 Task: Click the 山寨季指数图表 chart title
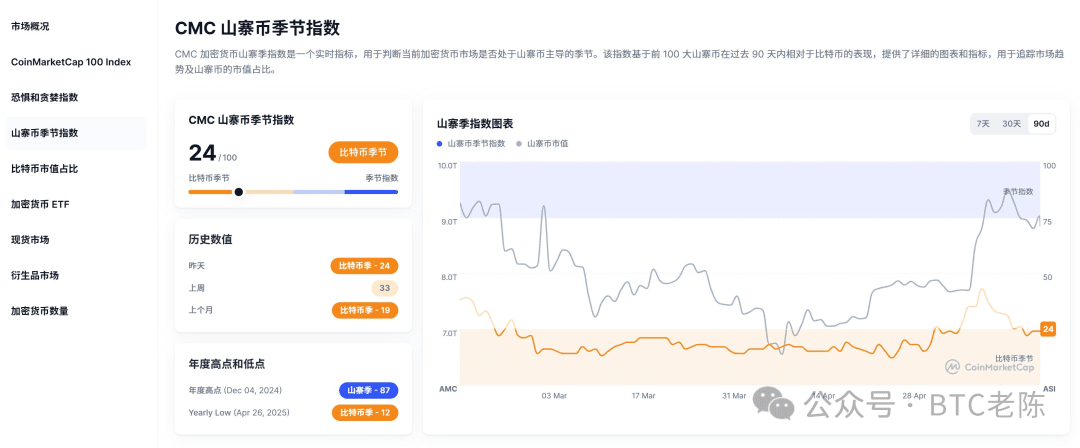coord(475,124)
